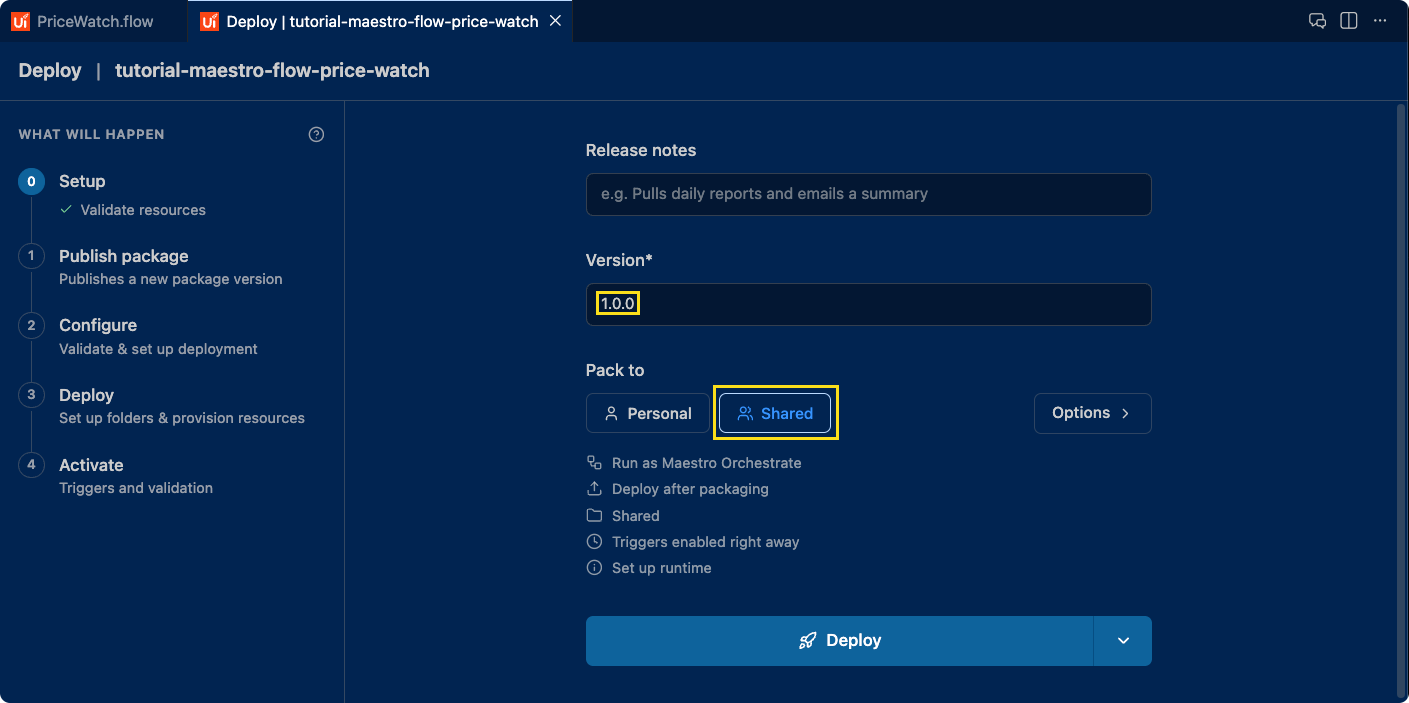Click the UiPath icon on Deploy tab
The image size is (1409, 703).
click(x=209, y=21)
